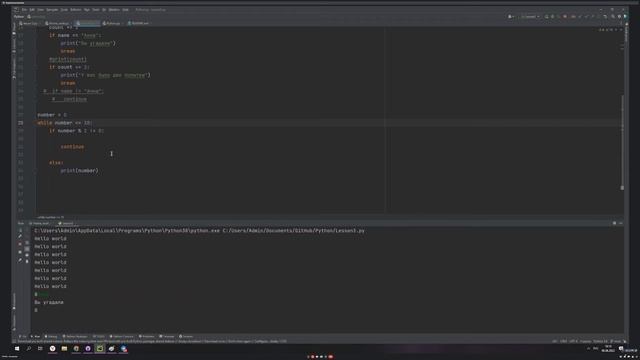Screen dimensions: 640x360
Task: Open the View menu
Action: coord(40,10)
